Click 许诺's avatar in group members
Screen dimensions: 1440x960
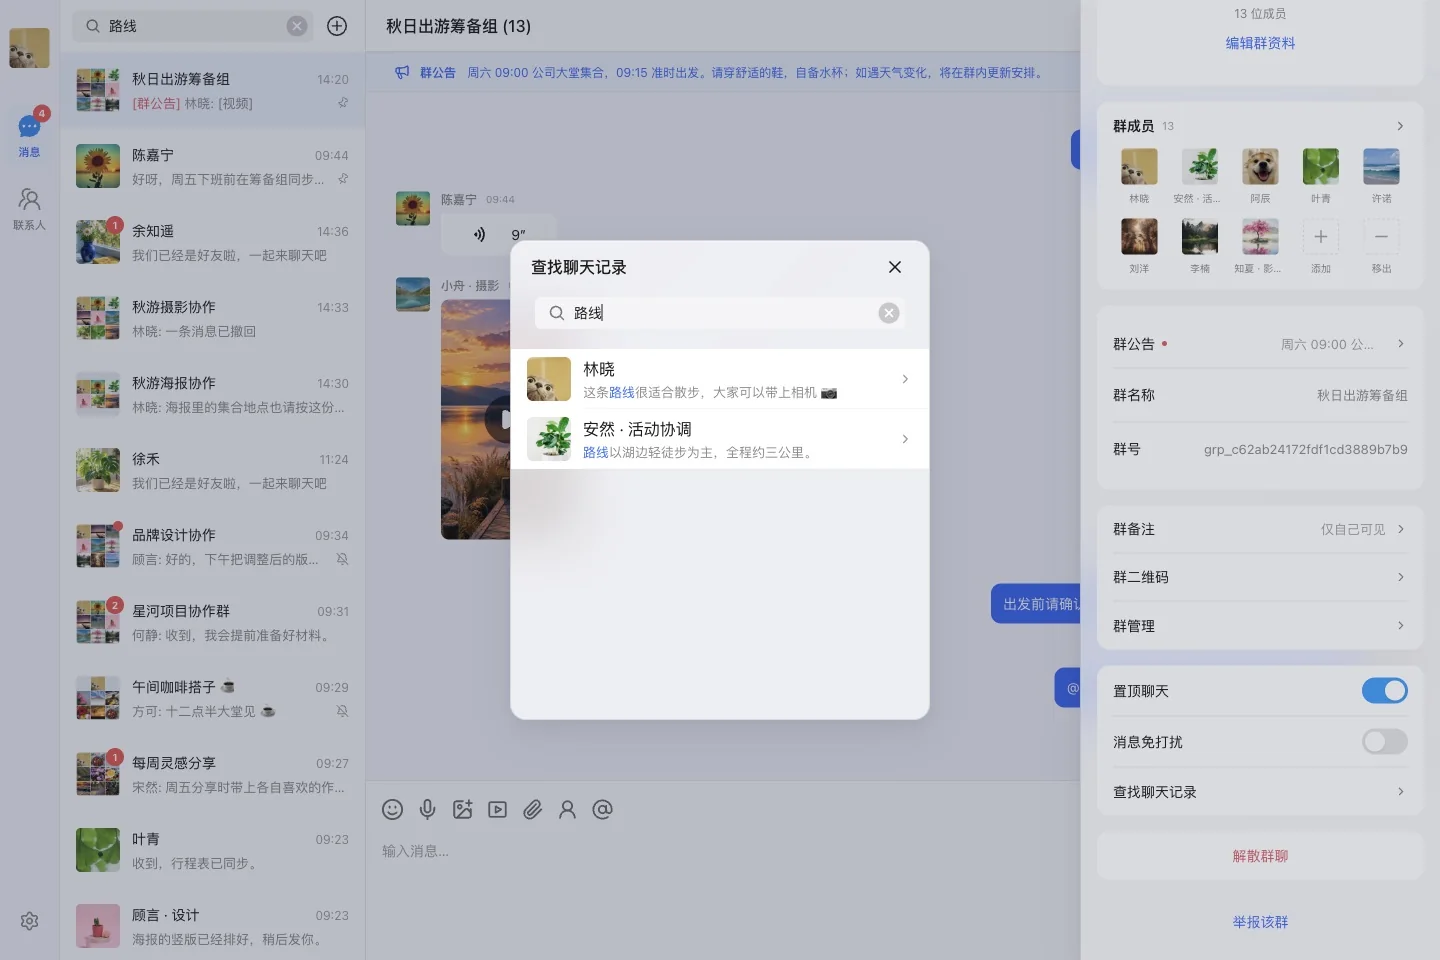point(1381,167)
